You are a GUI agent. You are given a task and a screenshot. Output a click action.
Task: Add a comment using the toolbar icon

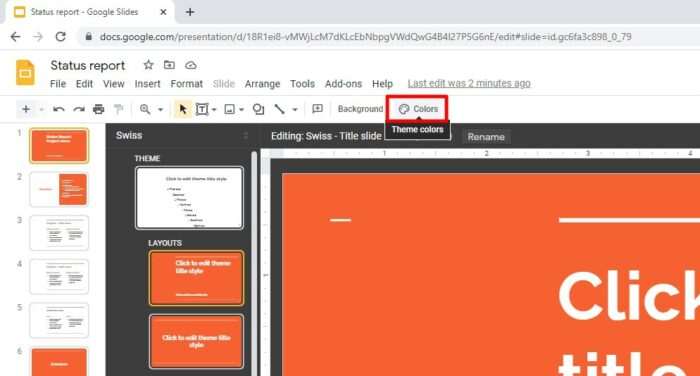(317, 109)
